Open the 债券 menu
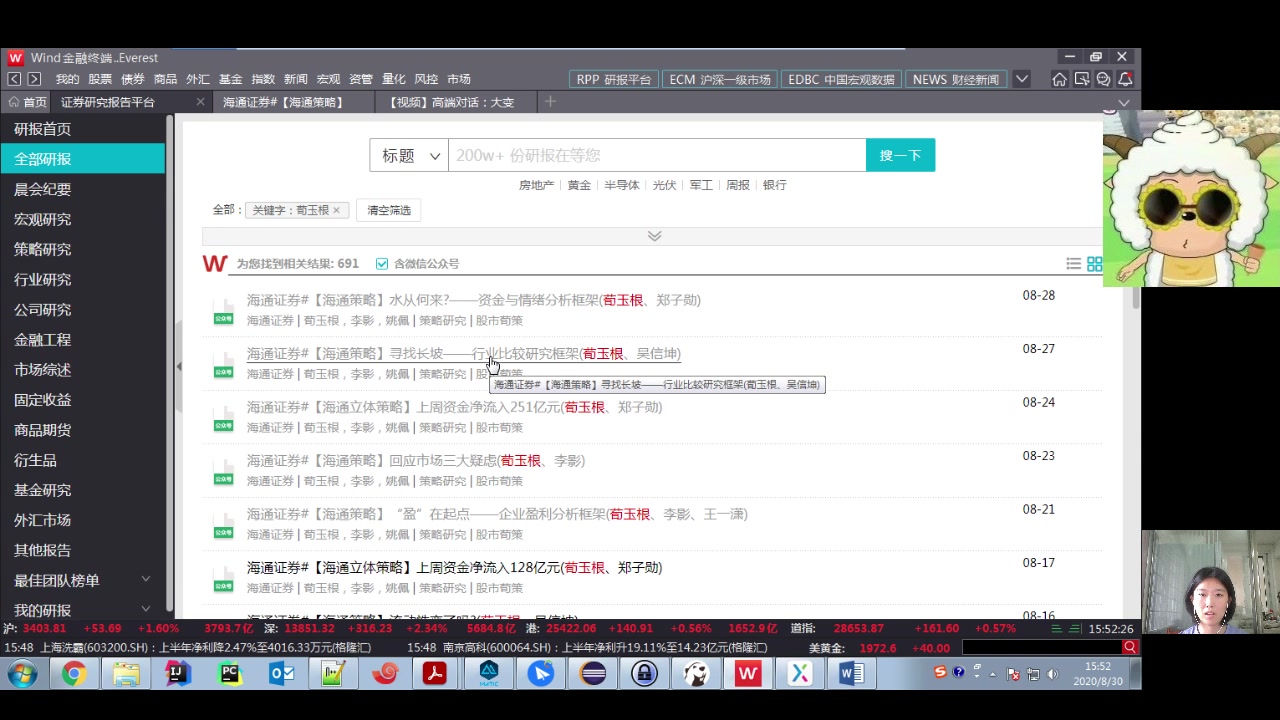The width and height of the screenshot is (1280, 720). tap(133, 79)
